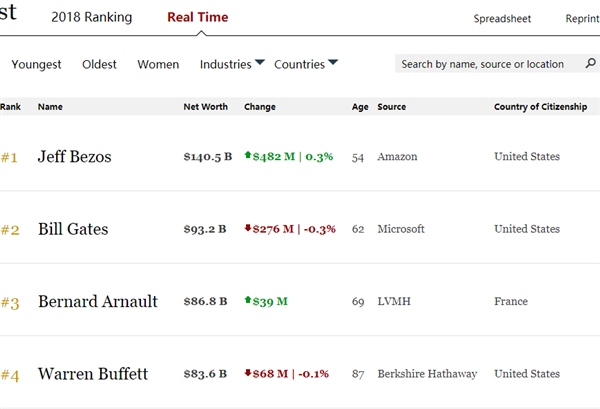Screen dimensions: 600x409
Task: Expand the Countries dropdown arrow
Action: point(333,63)
